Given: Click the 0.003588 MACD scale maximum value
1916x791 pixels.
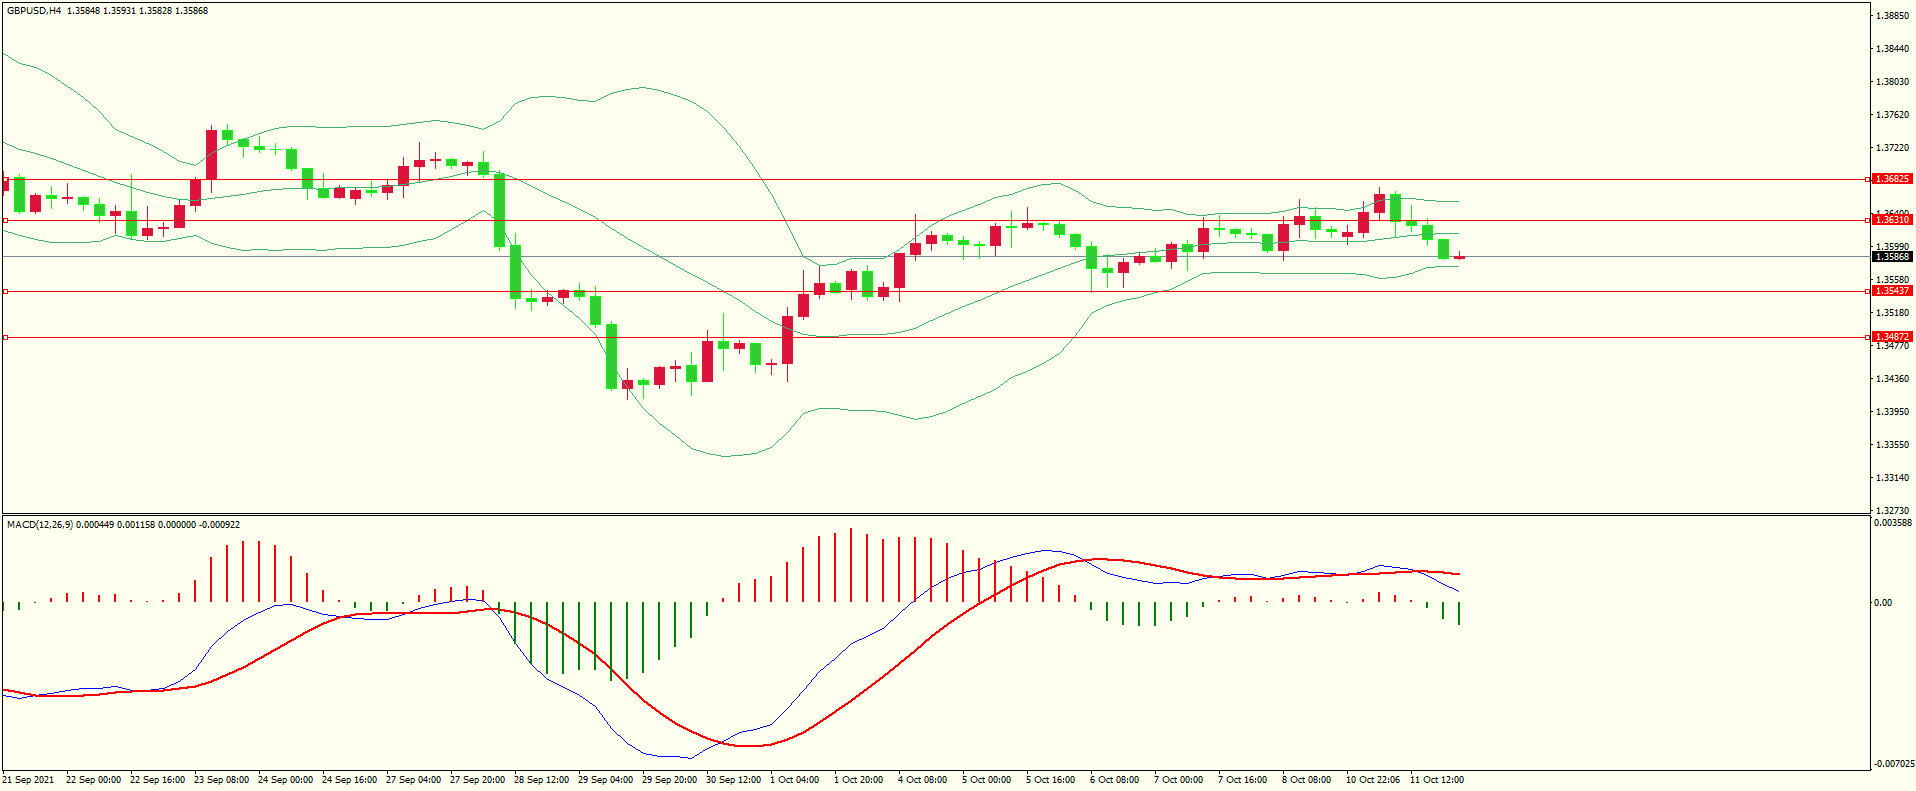Looking at the screenshot, I should coord(1893,523).
